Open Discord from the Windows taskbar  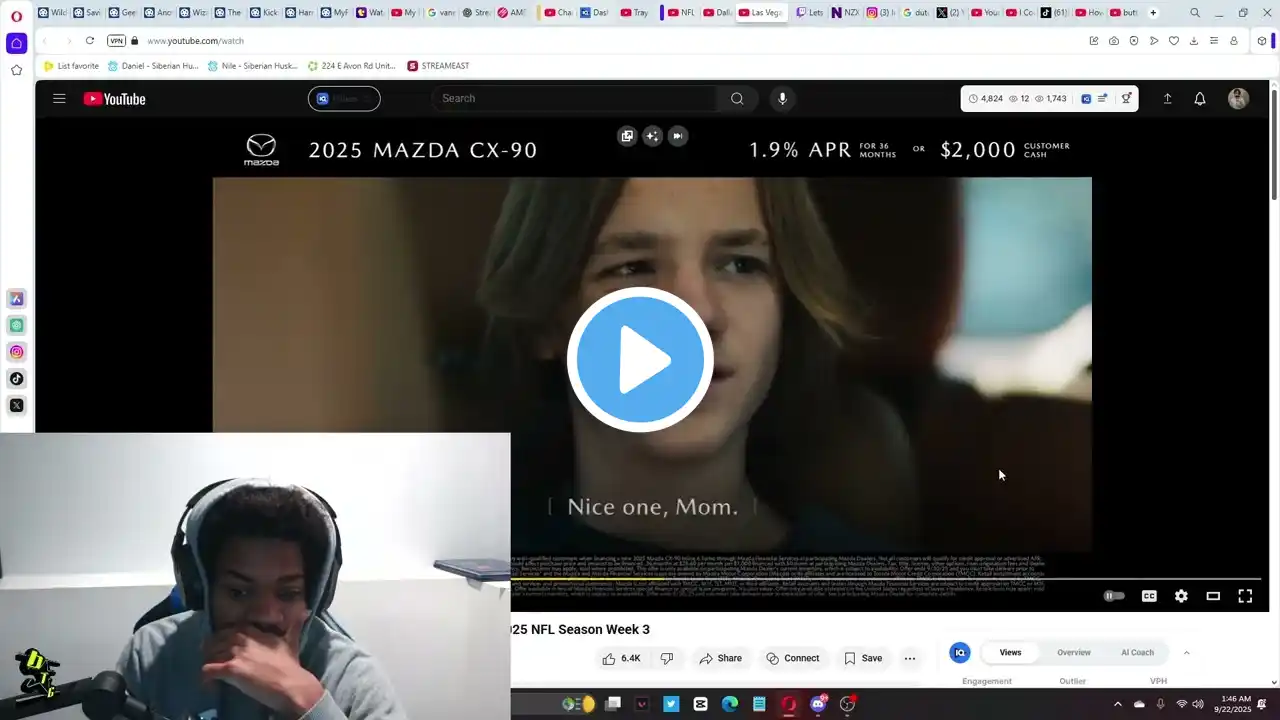(x=818, y=704)
